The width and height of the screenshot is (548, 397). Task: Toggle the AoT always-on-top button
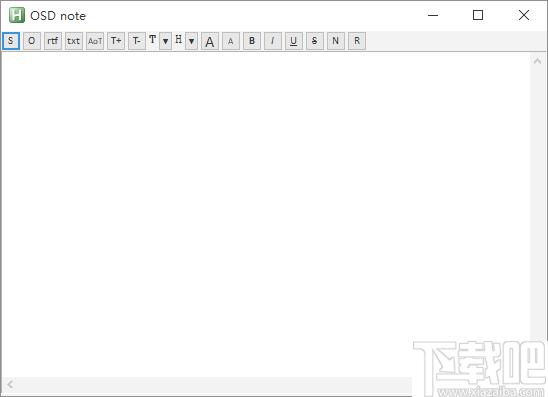pos(95,41)
